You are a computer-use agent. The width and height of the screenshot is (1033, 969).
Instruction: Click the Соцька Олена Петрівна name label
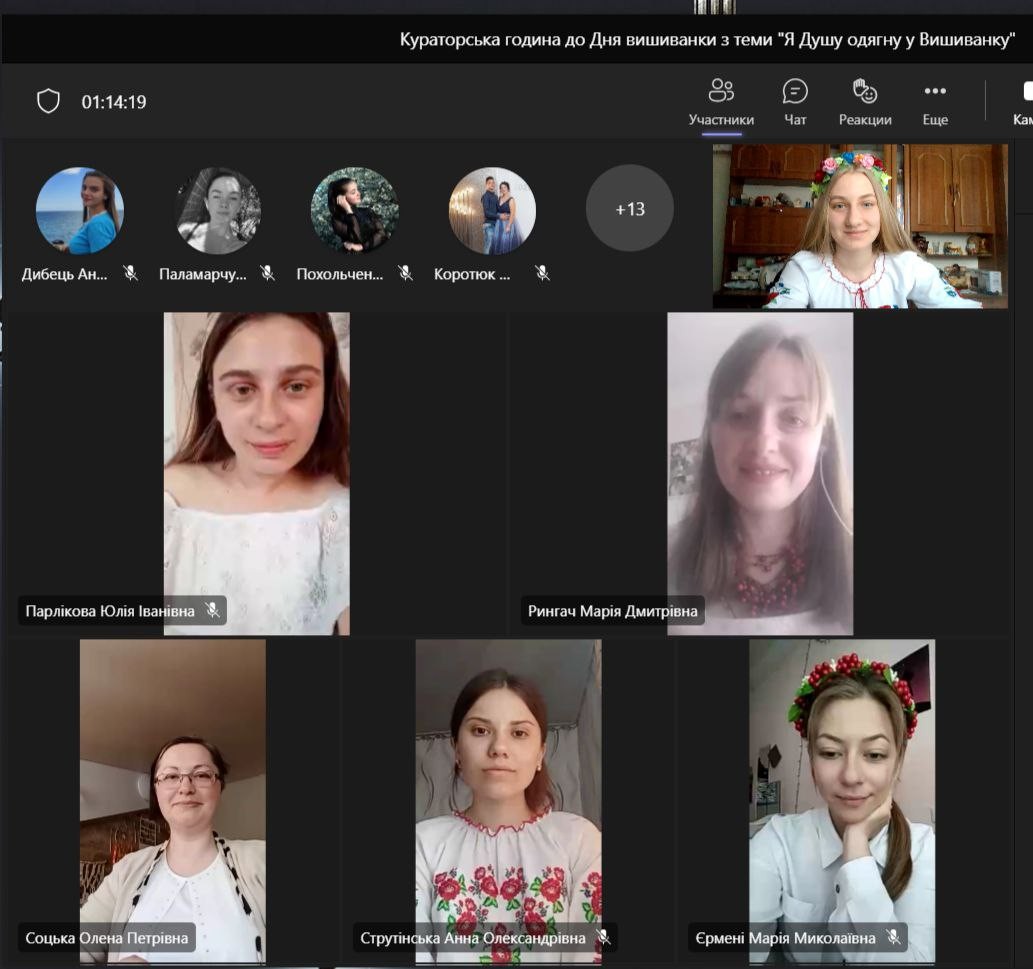tap(107, 937)
